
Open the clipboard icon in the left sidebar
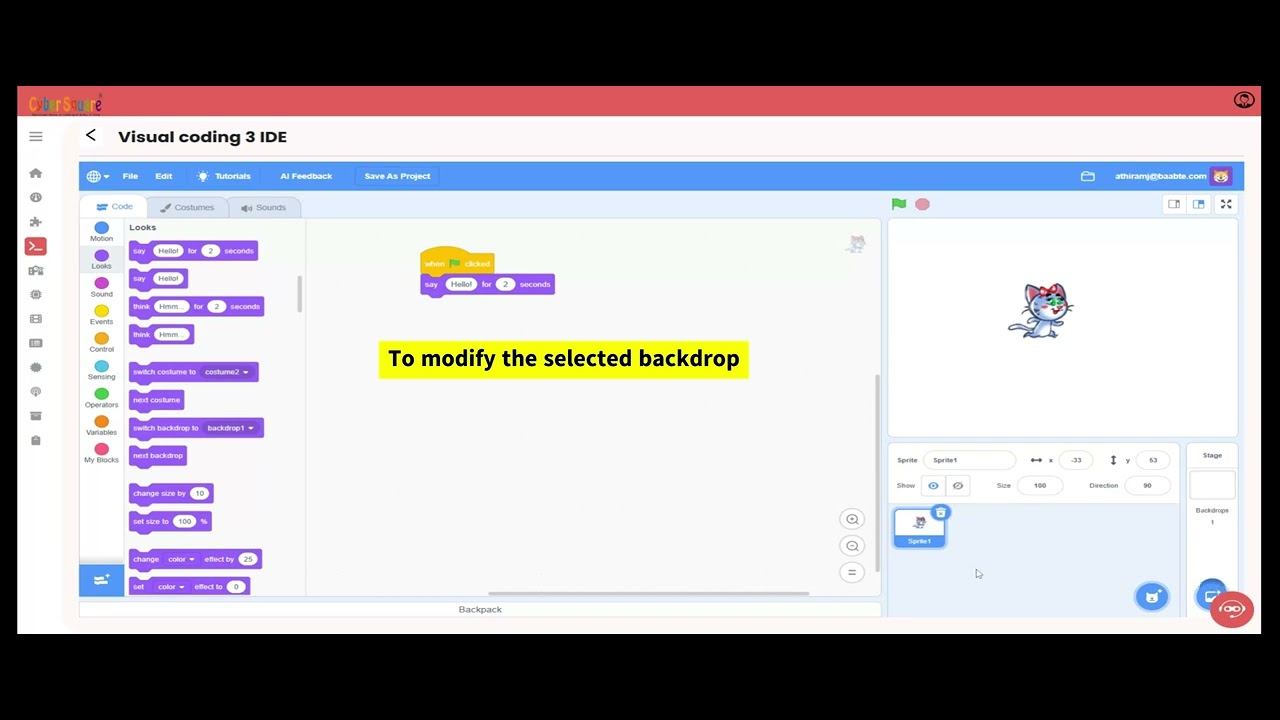(x=36, y=440)
